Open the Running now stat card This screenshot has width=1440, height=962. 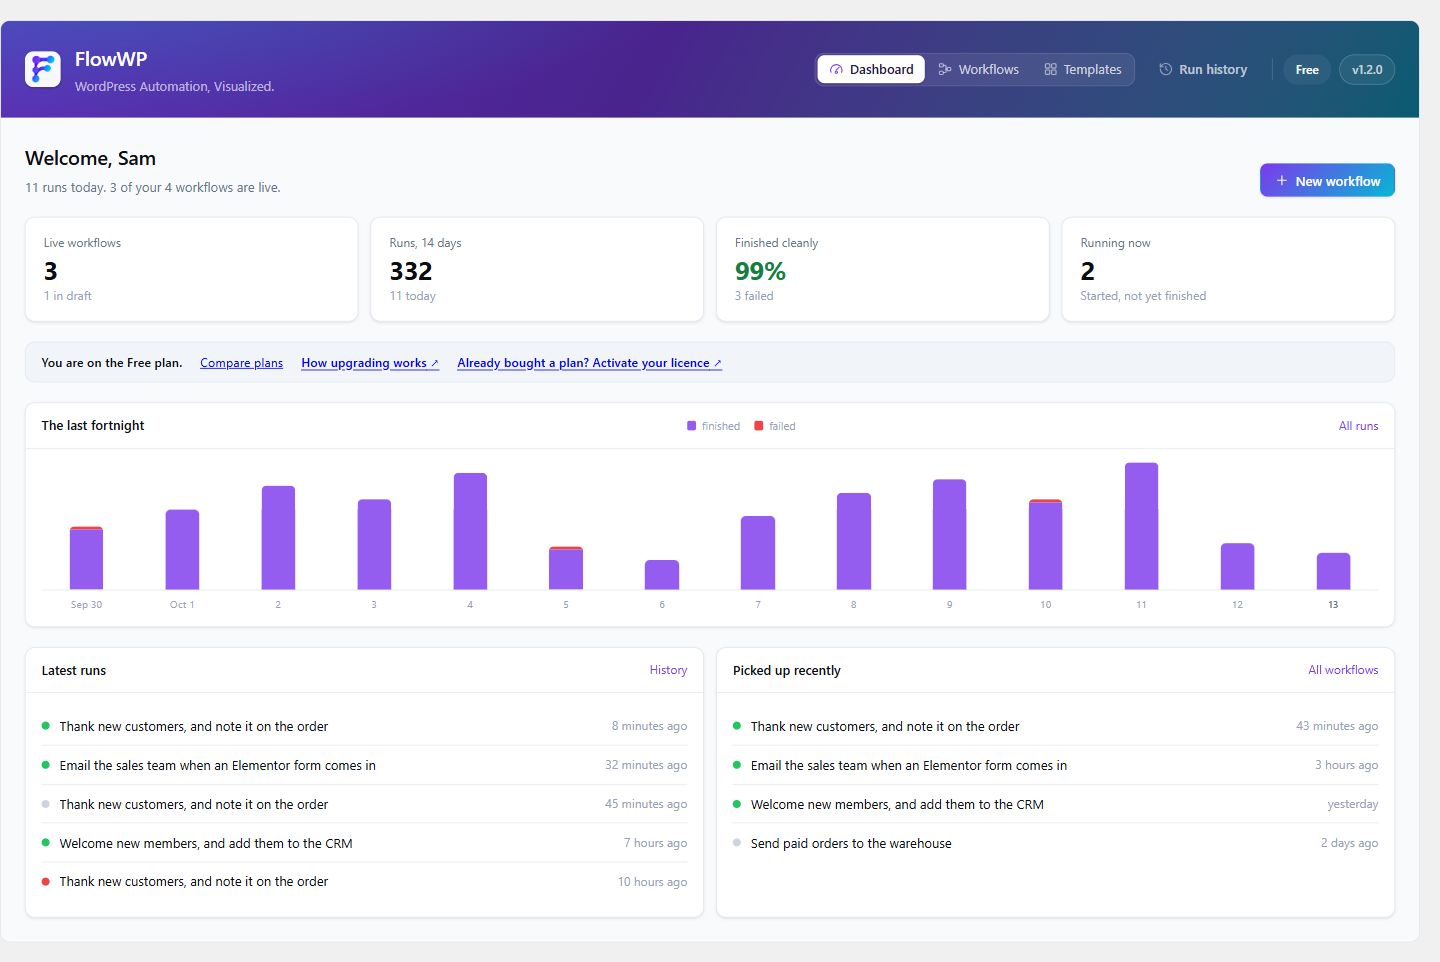coord(1228,269)
